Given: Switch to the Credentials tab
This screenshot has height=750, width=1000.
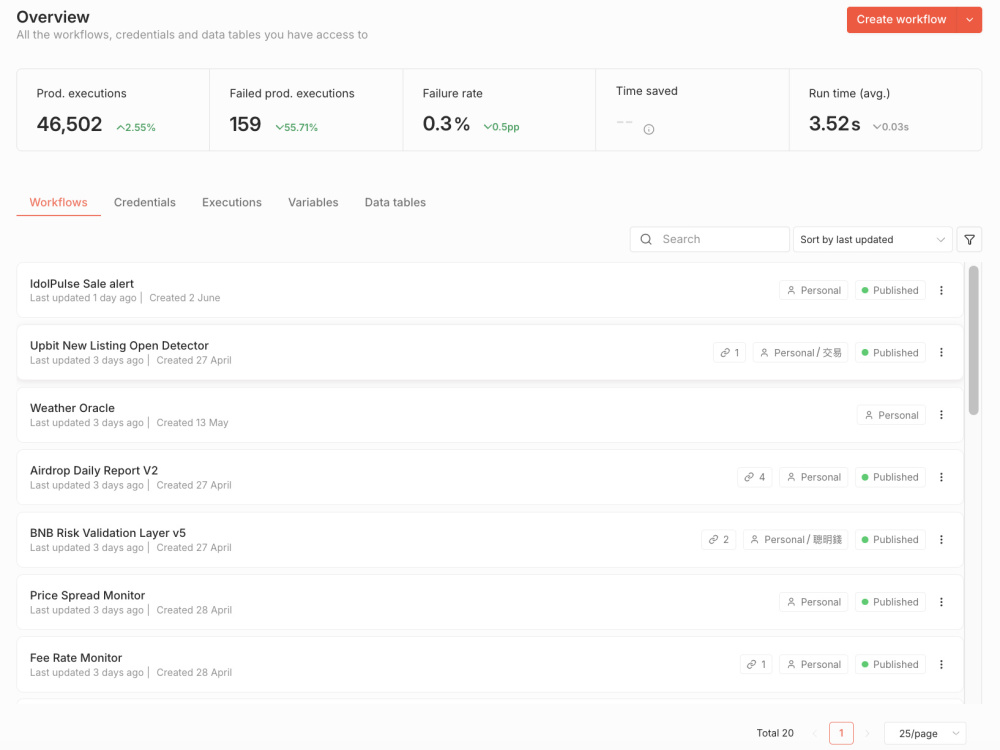Looking at the screenshot, I should [145, 202].
